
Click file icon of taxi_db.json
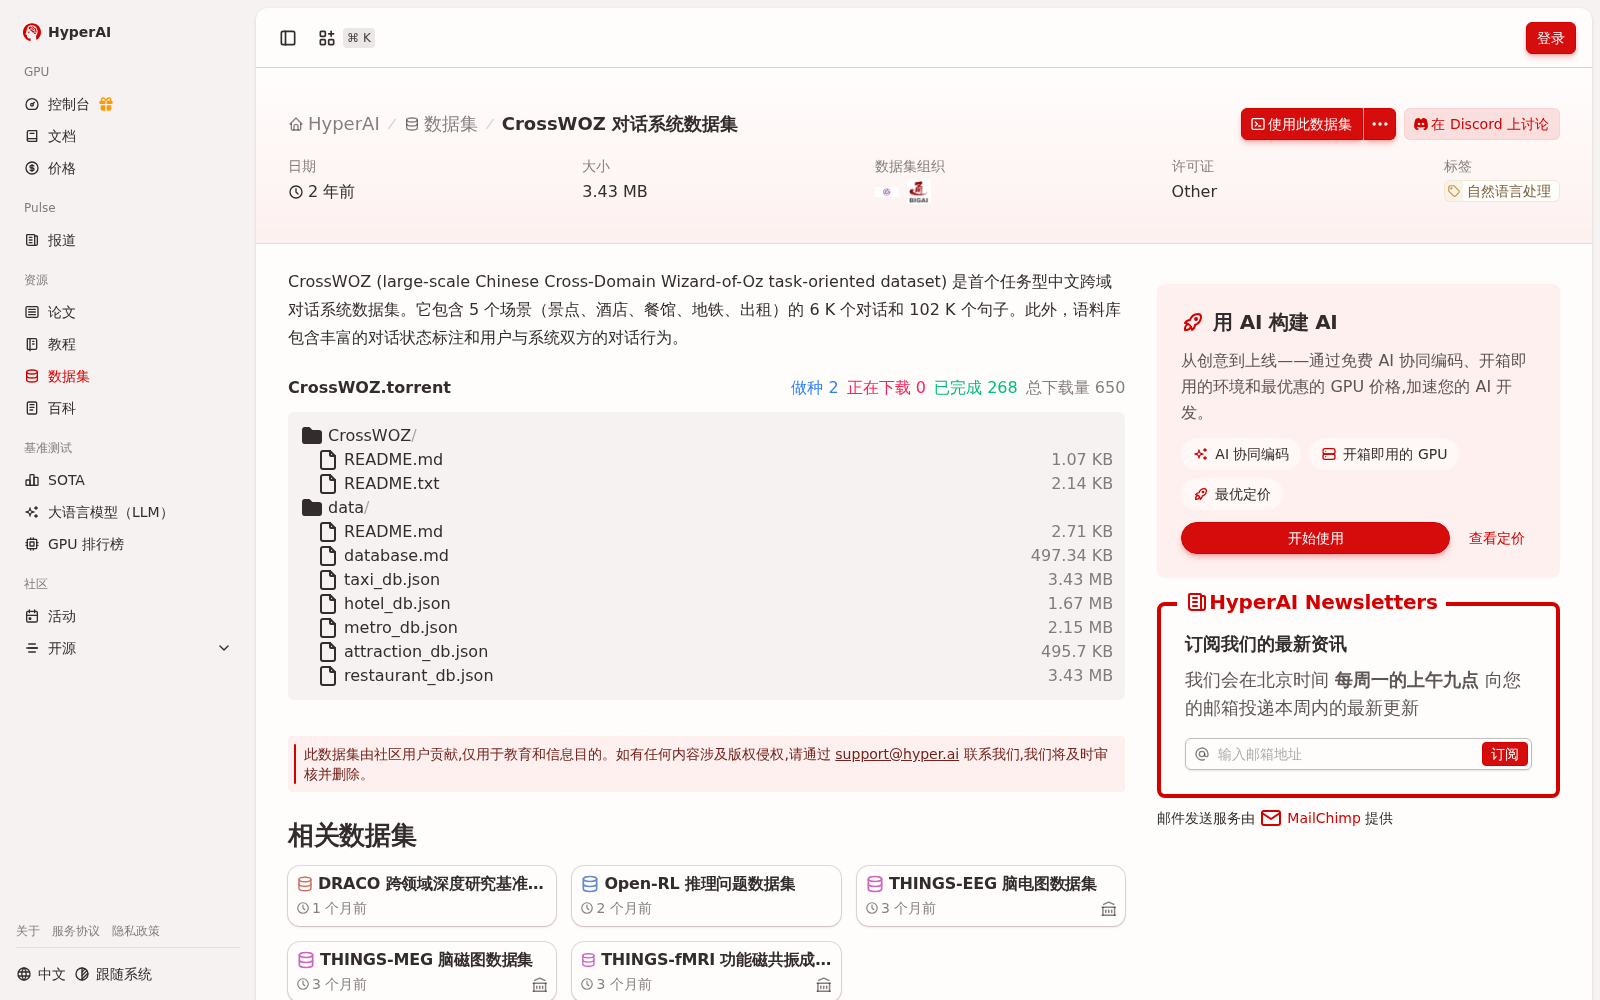tap(327, 579)
